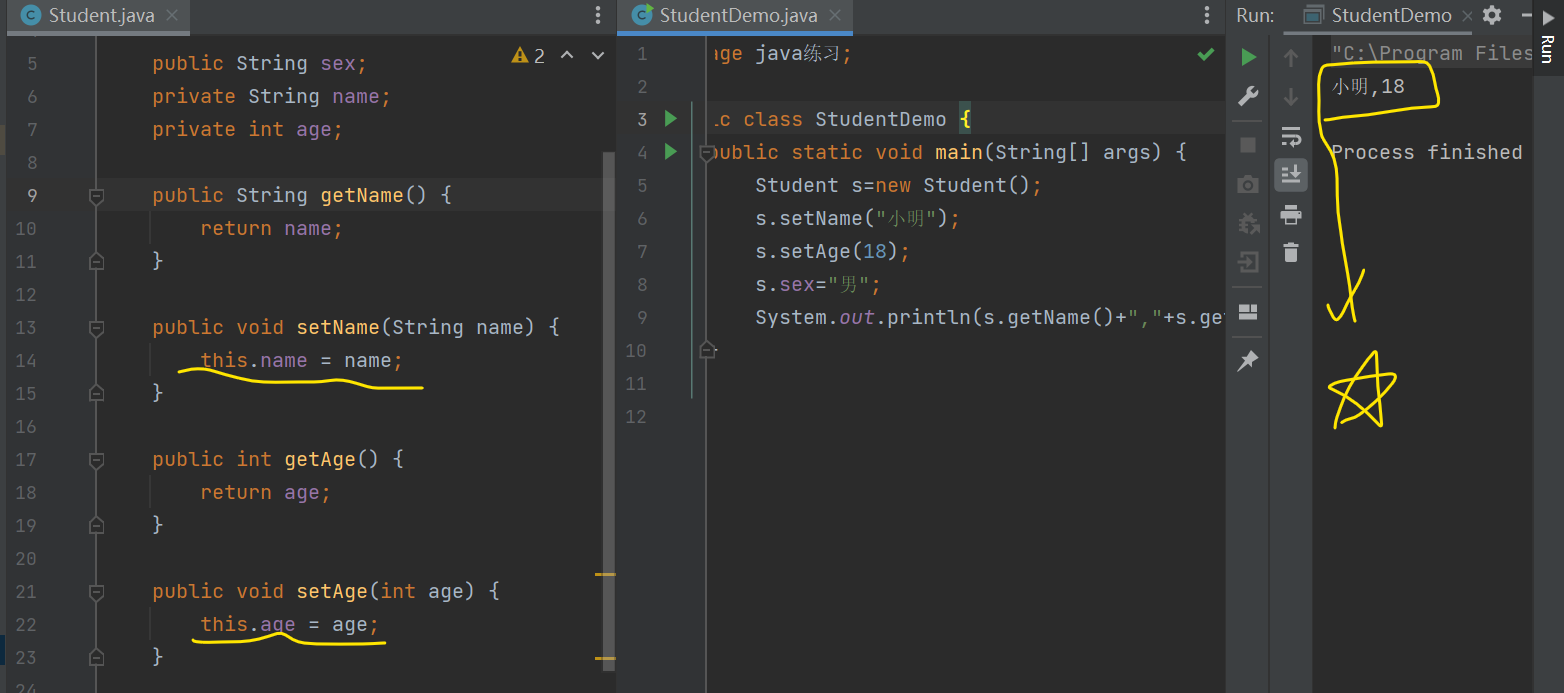Click the s.sex="男" line
This screenshot has height=693, width=1564.
817,285
